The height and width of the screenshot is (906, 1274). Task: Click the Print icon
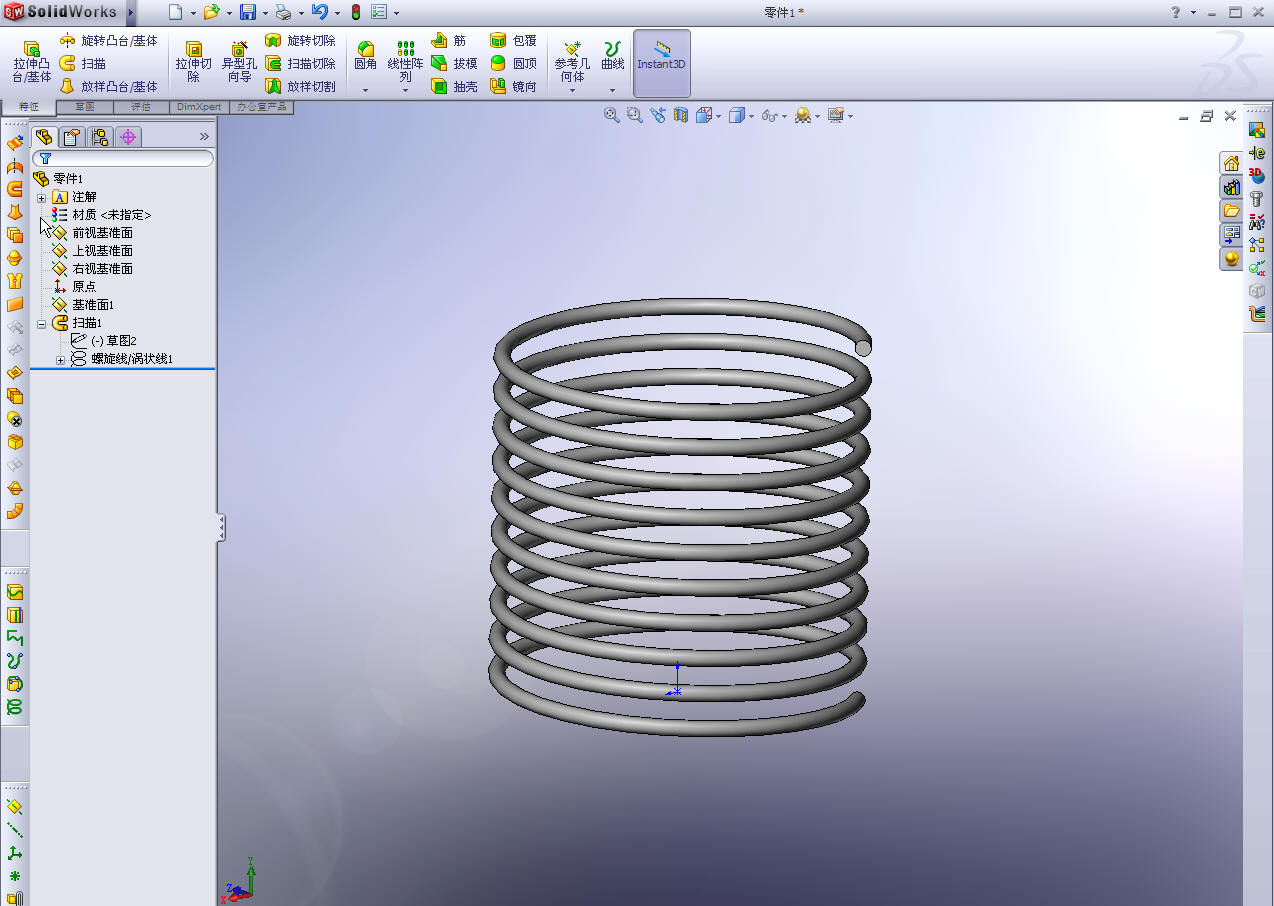coord(283,13)
